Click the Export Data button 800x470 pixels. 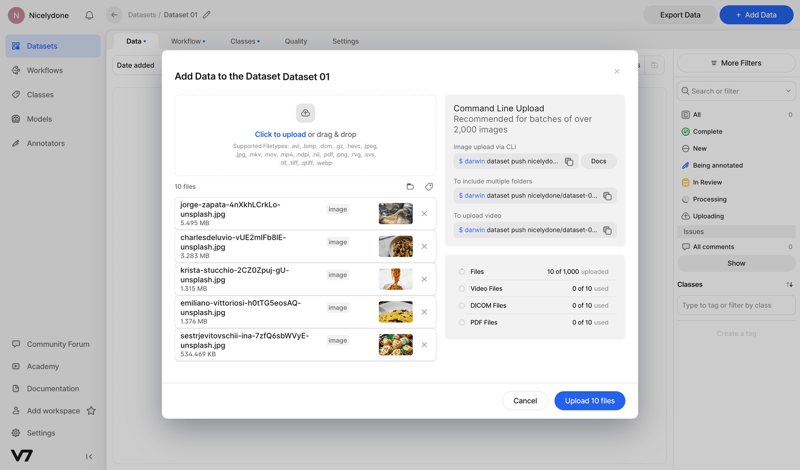click(680, 15)
